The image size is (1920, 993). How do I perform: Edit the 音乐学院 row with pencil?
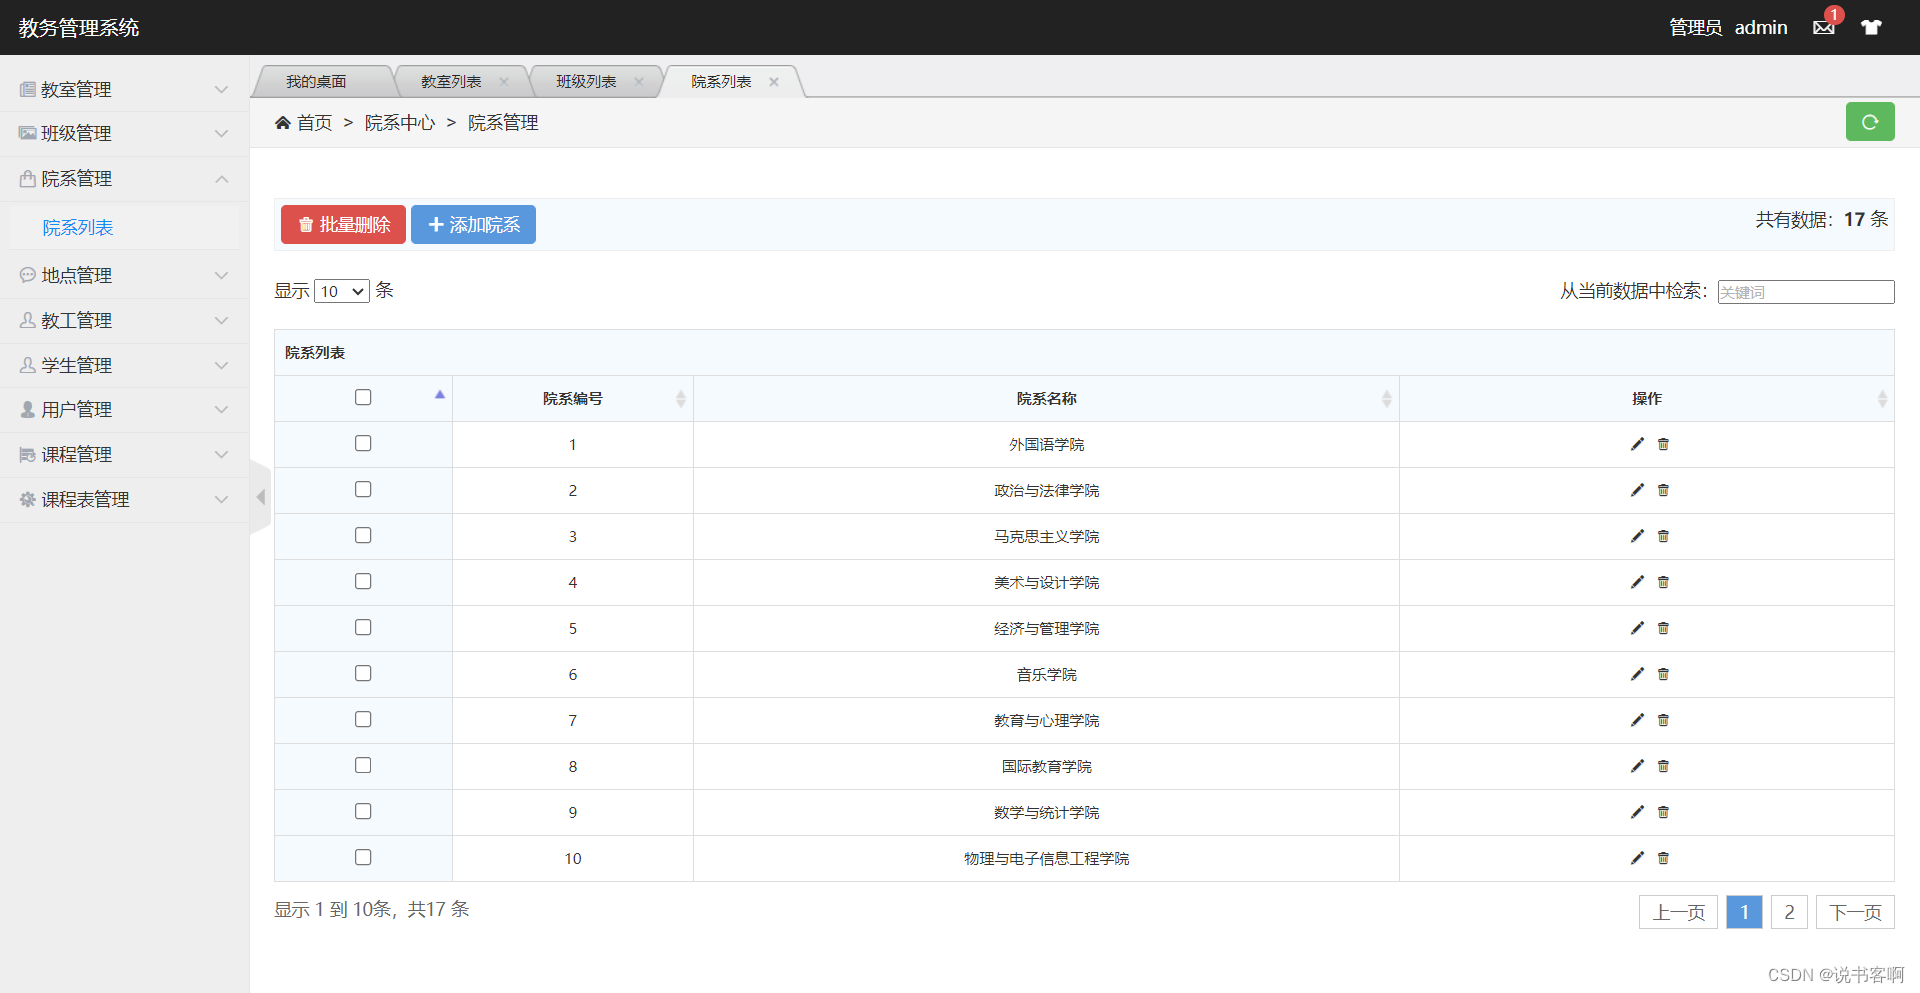coord(1637,674)
